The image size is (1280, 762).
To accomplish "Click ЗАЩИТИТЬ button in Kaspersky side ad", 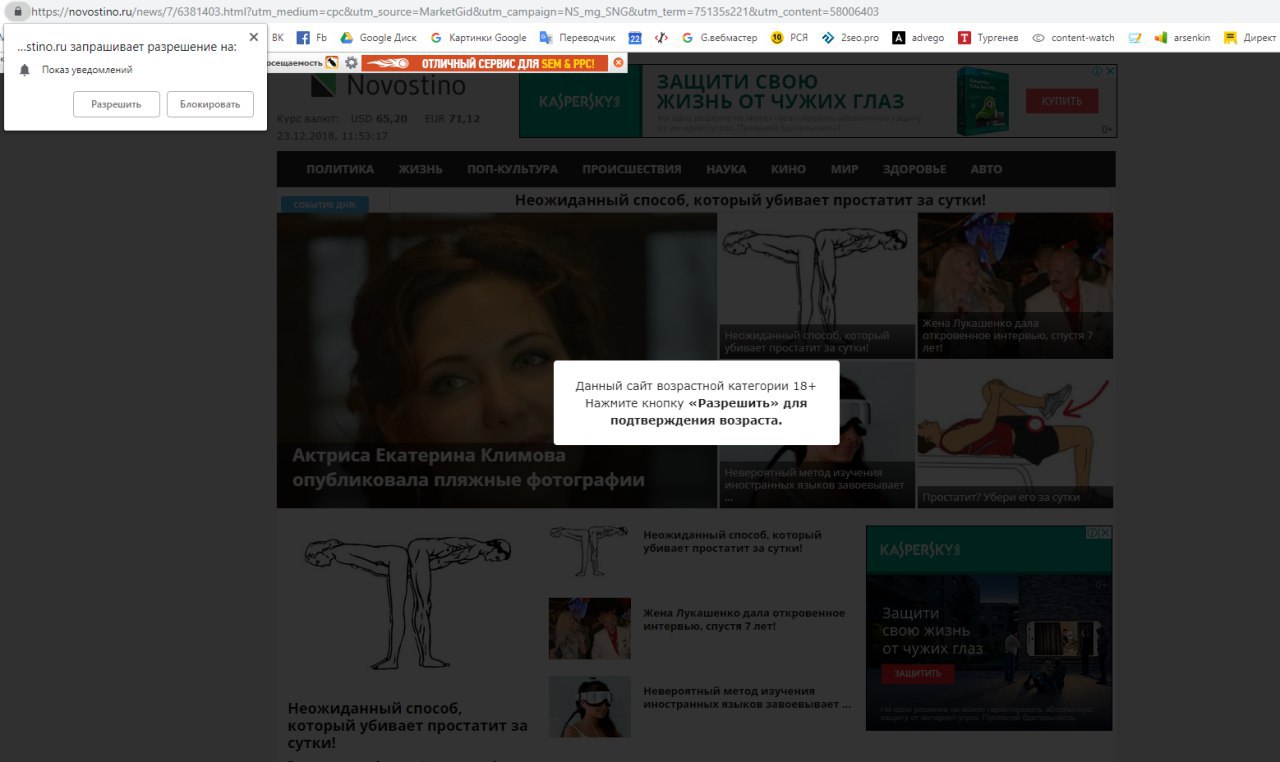I will 918,673.
